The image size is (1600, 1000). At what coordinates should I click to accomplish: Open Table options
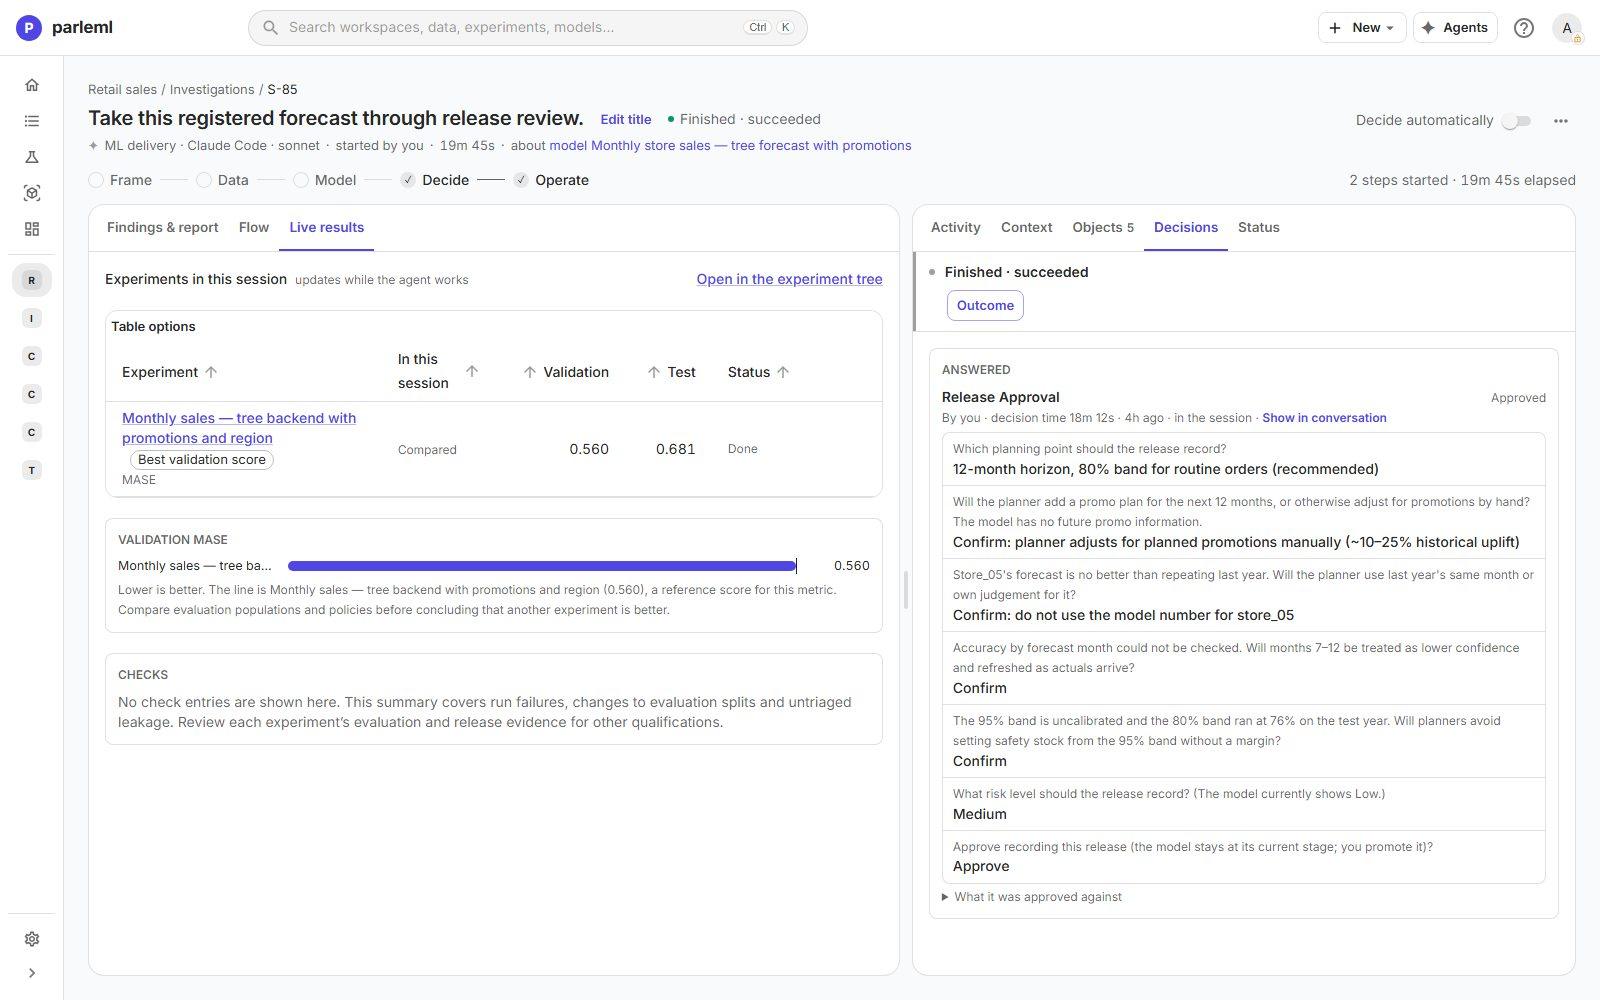click(153, 327)
